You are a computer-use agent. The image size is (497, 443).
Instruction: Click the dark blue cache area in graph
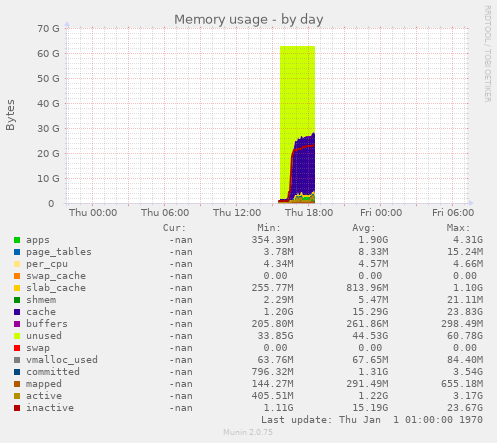303,170
